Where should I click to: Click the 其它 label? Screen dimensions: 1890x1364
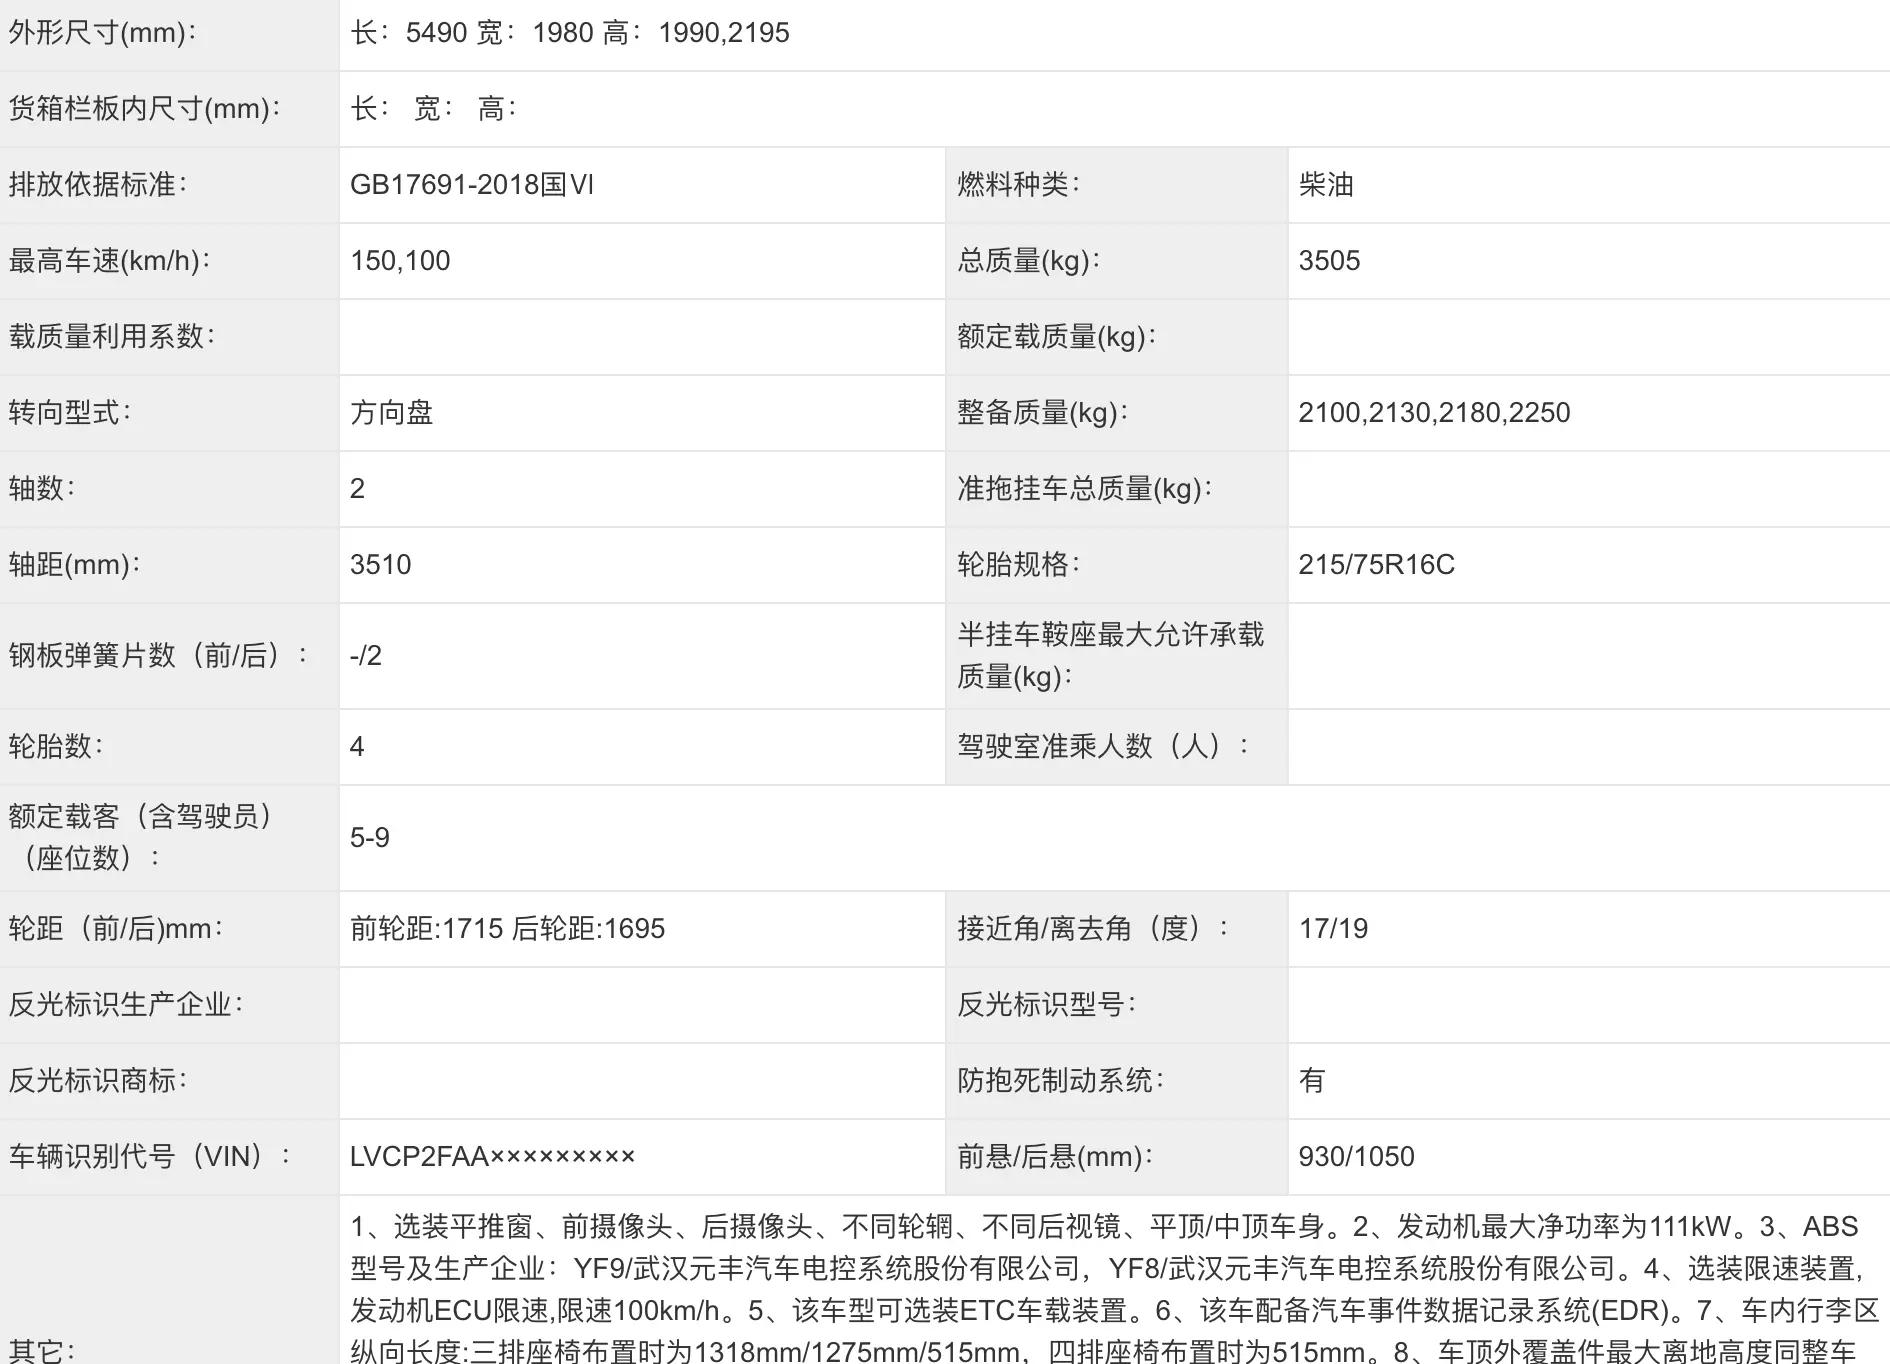42,1351
